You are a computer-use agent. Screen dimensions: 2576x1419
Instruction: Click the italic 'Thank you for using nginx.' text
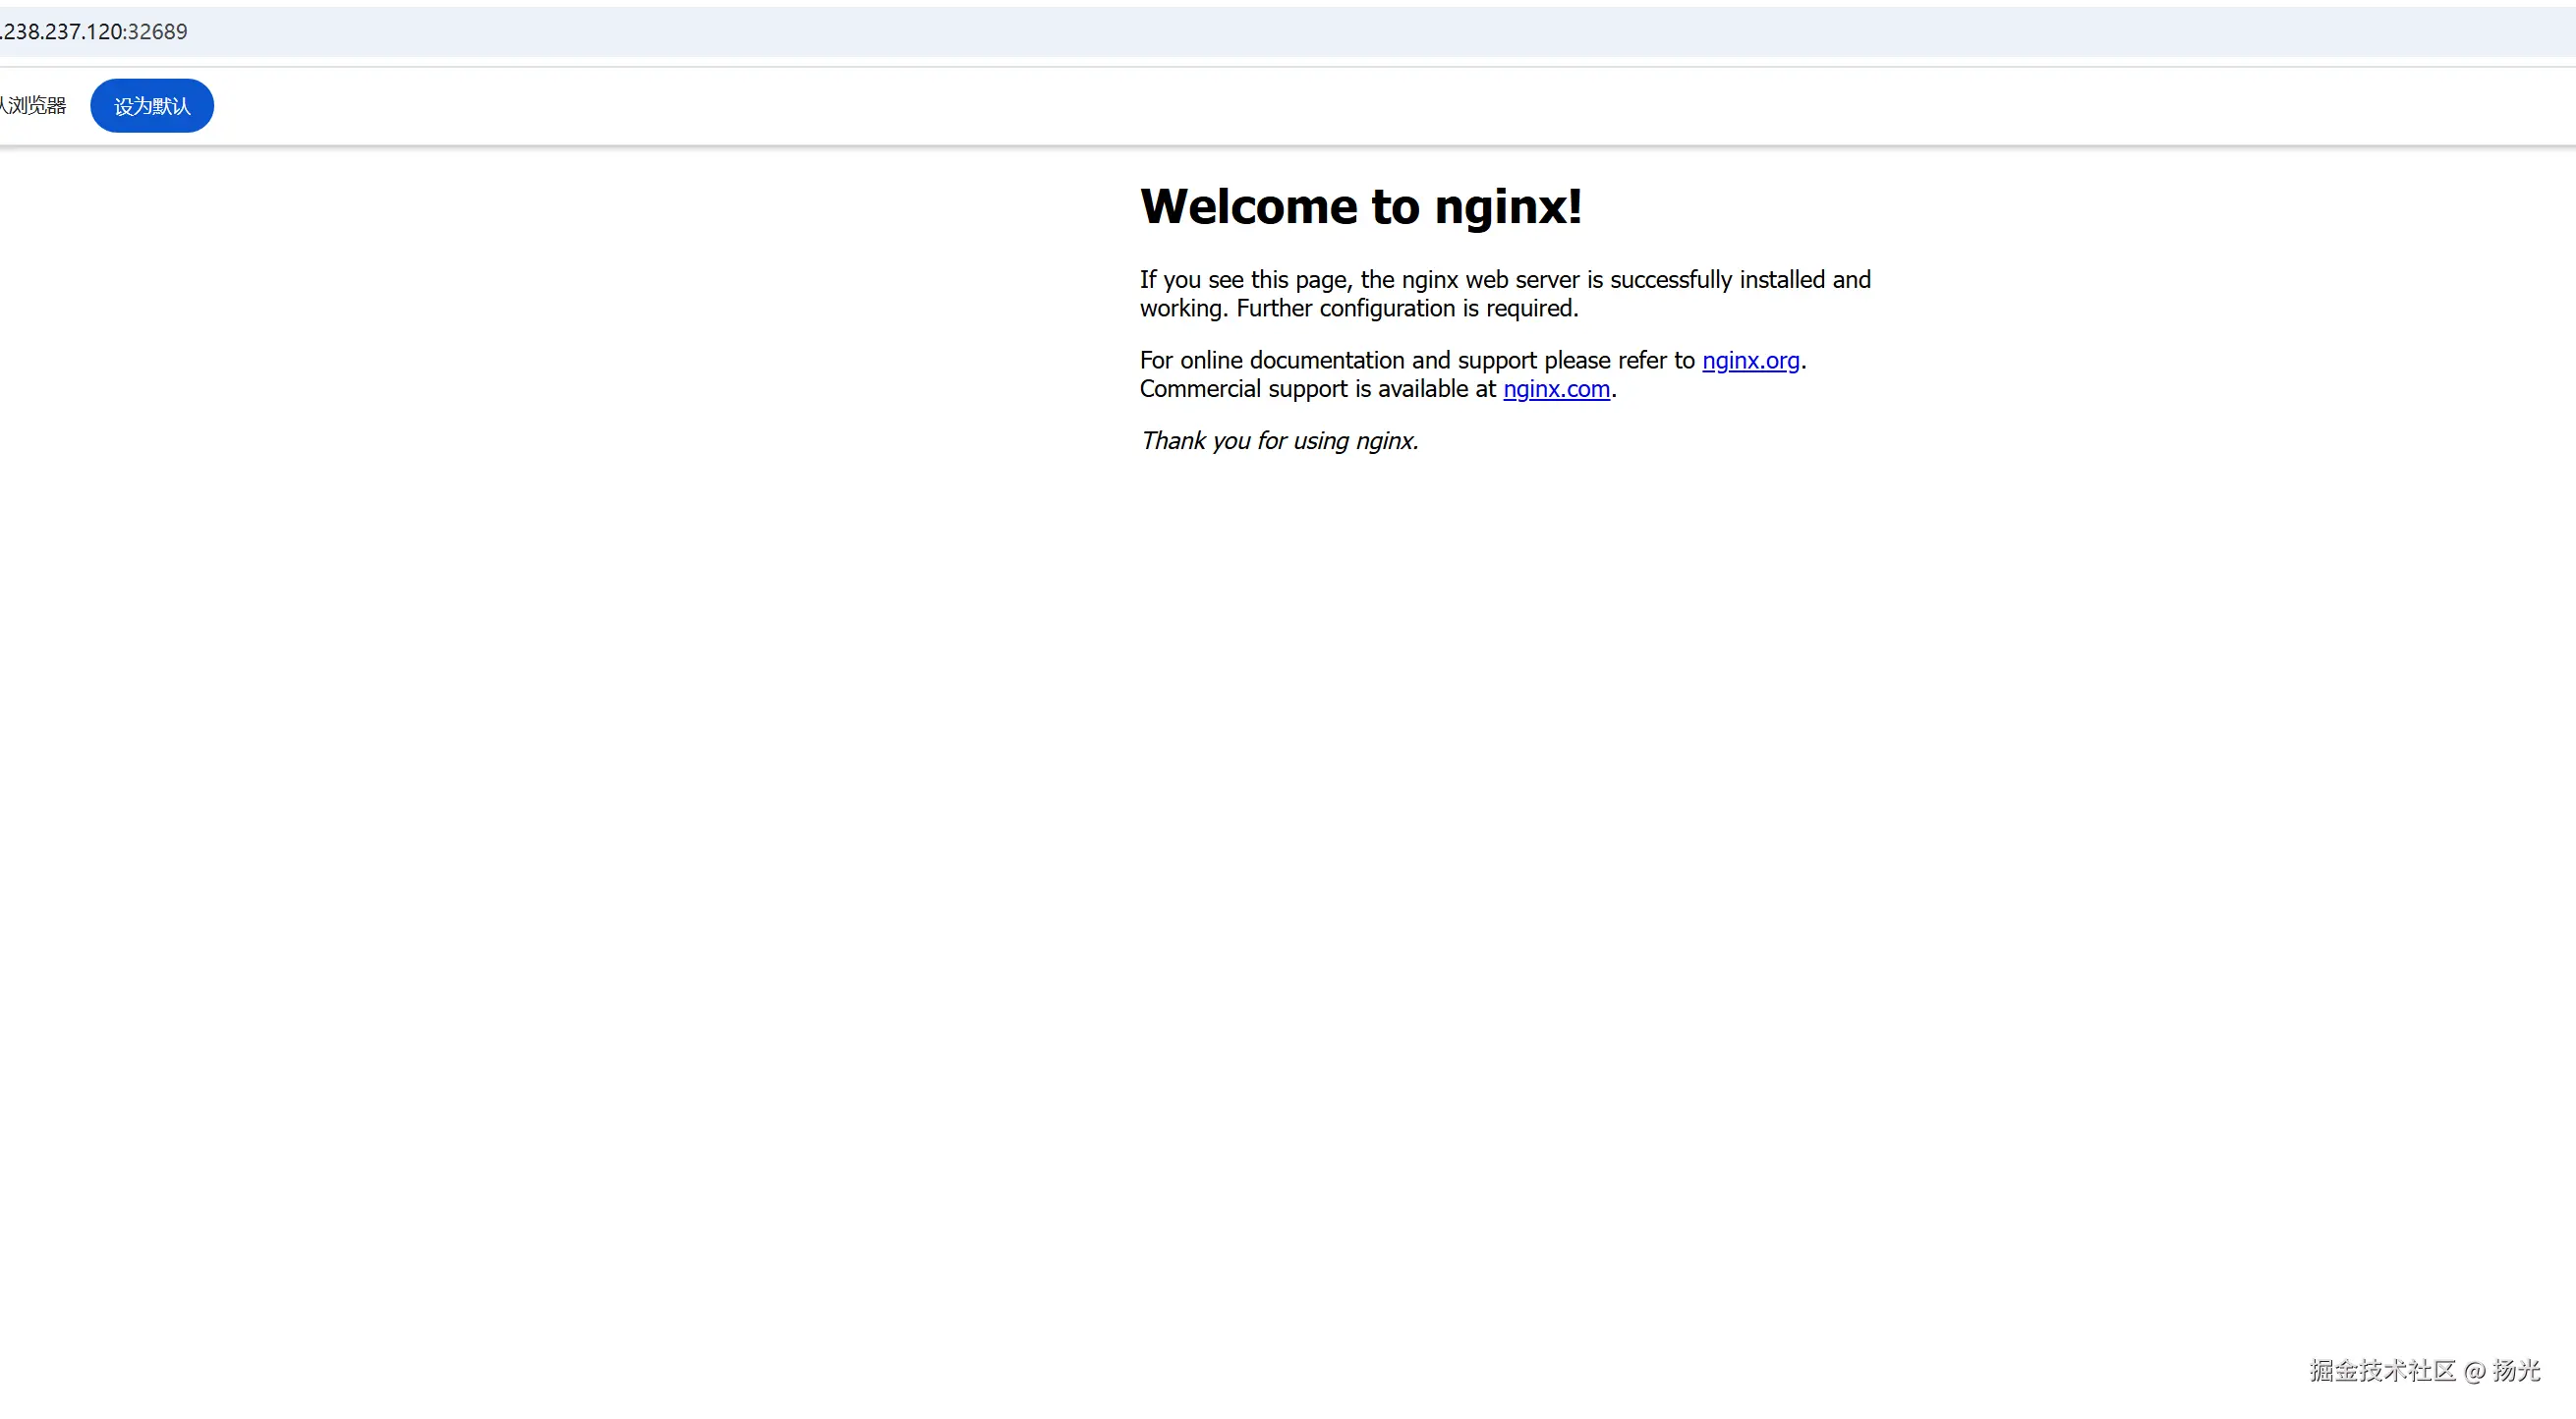tap(1279, 441)
